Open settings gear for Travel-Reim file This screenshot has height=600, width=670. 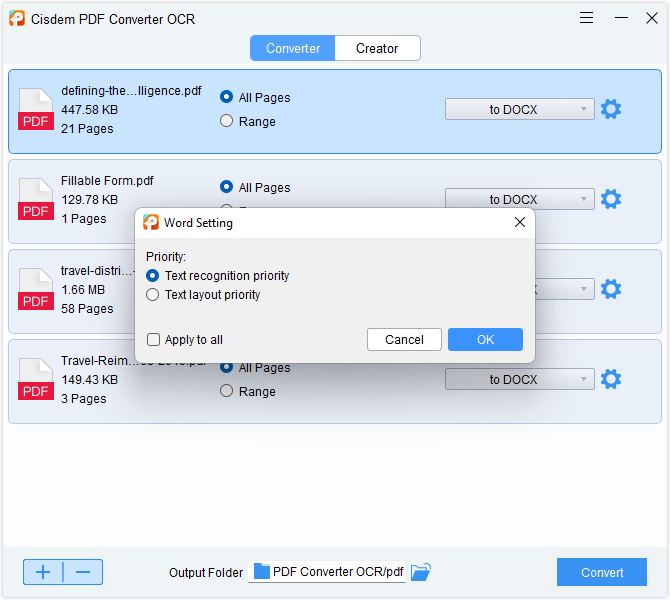point(611,379)
